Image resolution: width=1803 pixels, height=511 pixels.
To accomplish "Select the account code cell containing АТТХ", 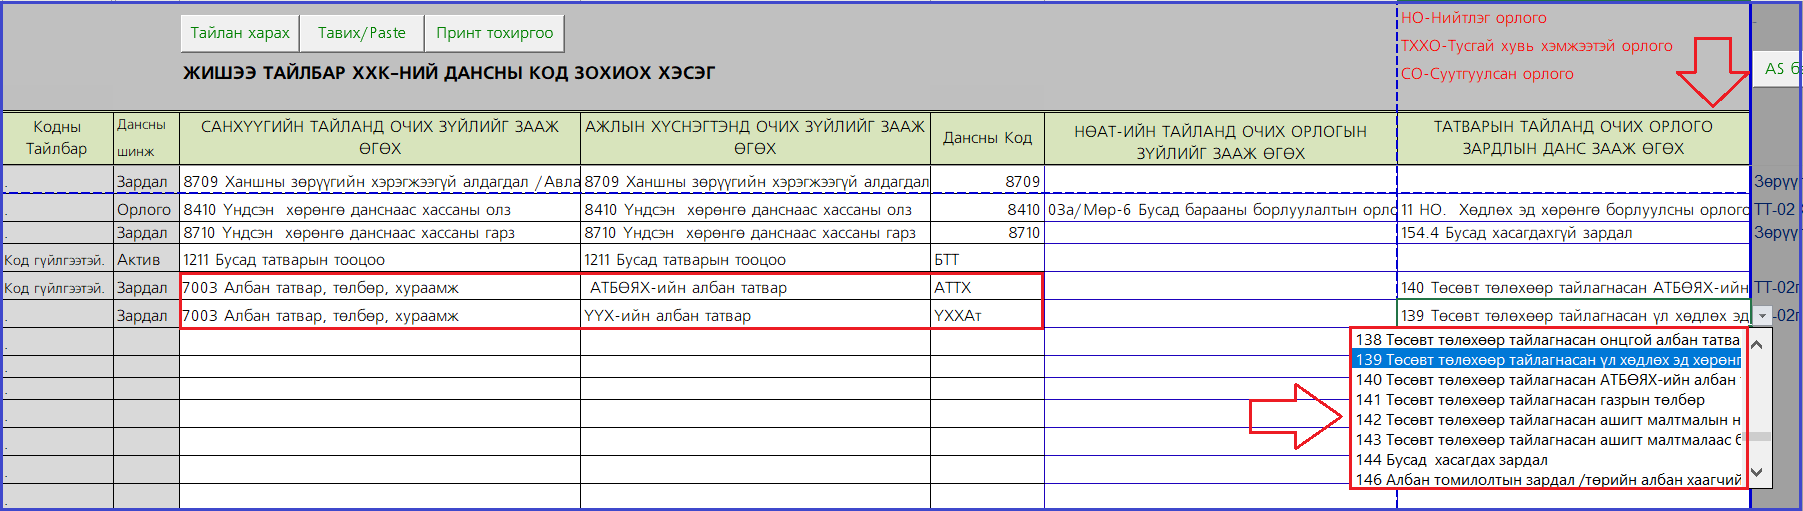I will (986, 288).
